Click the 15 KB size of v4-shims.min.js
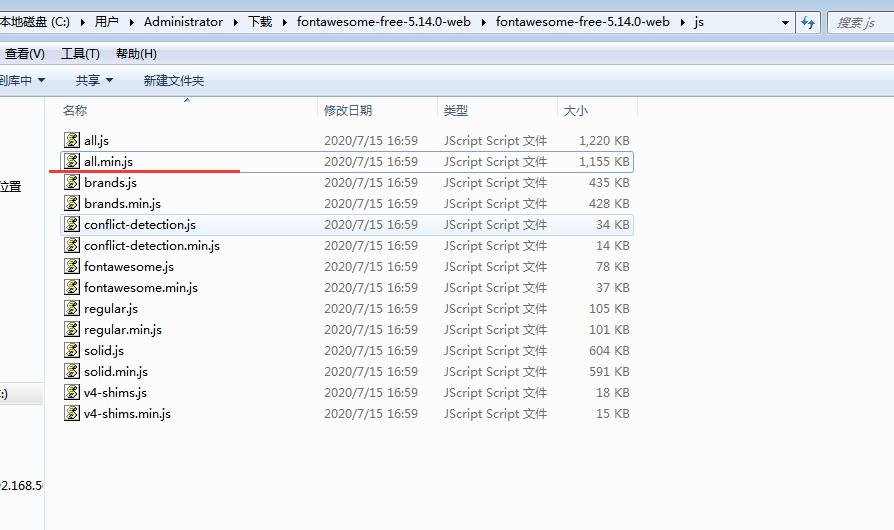The width and height of the screenshot is (894, 530). pos(612,414)
